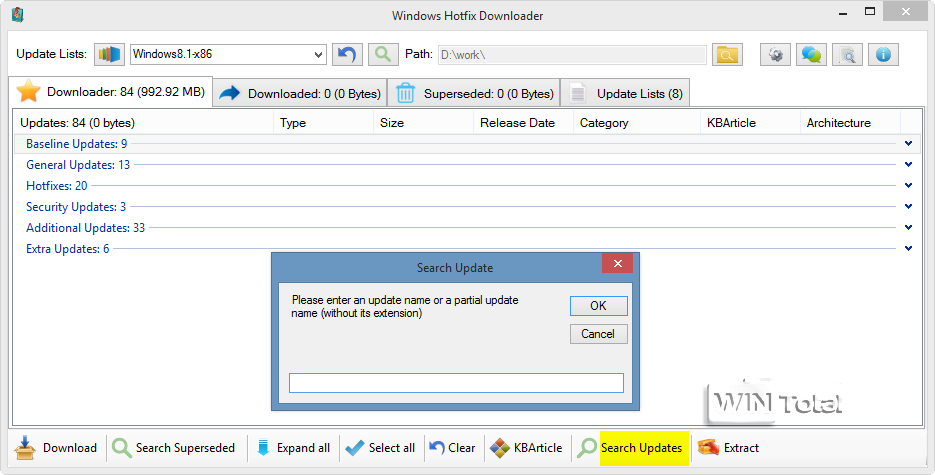This screenshot has width=935, height=475.
Task: Click Expand all in bottom toolbar
Action: 293,448
